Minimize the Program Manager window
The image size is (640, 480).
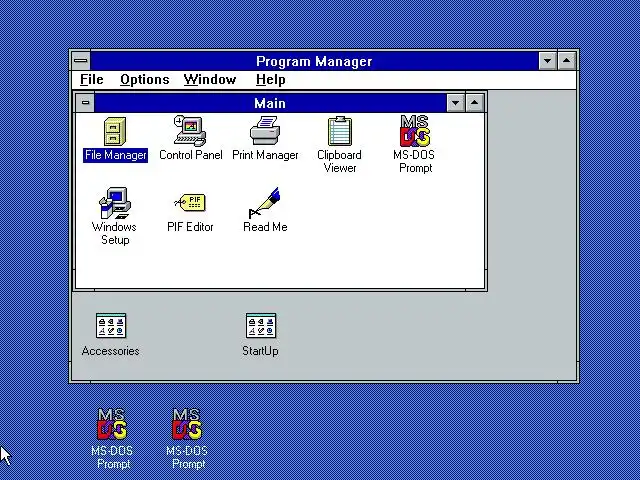point(547,61)
